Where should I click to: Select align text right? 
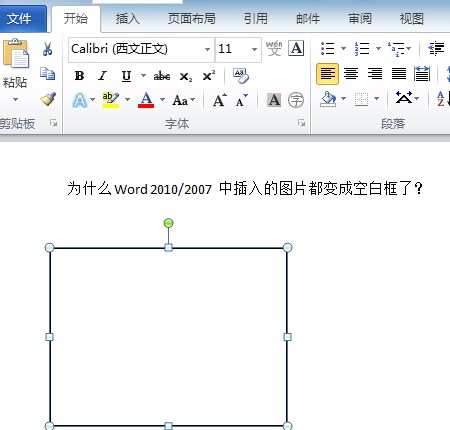[x=375, y=74]
